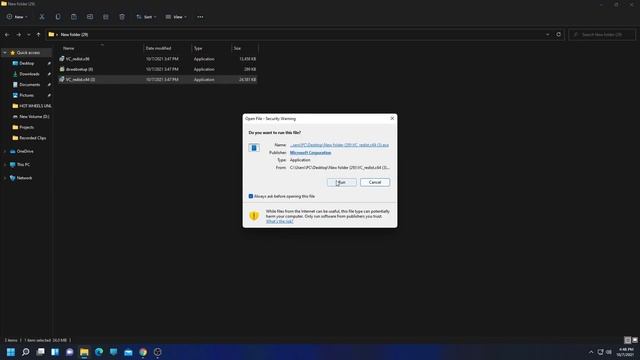Image resolution: width=640 pixels, height=360 pixels.
Task: Open the HOT WHEELS UNL folder in sidebar
Action: [31, 106]
